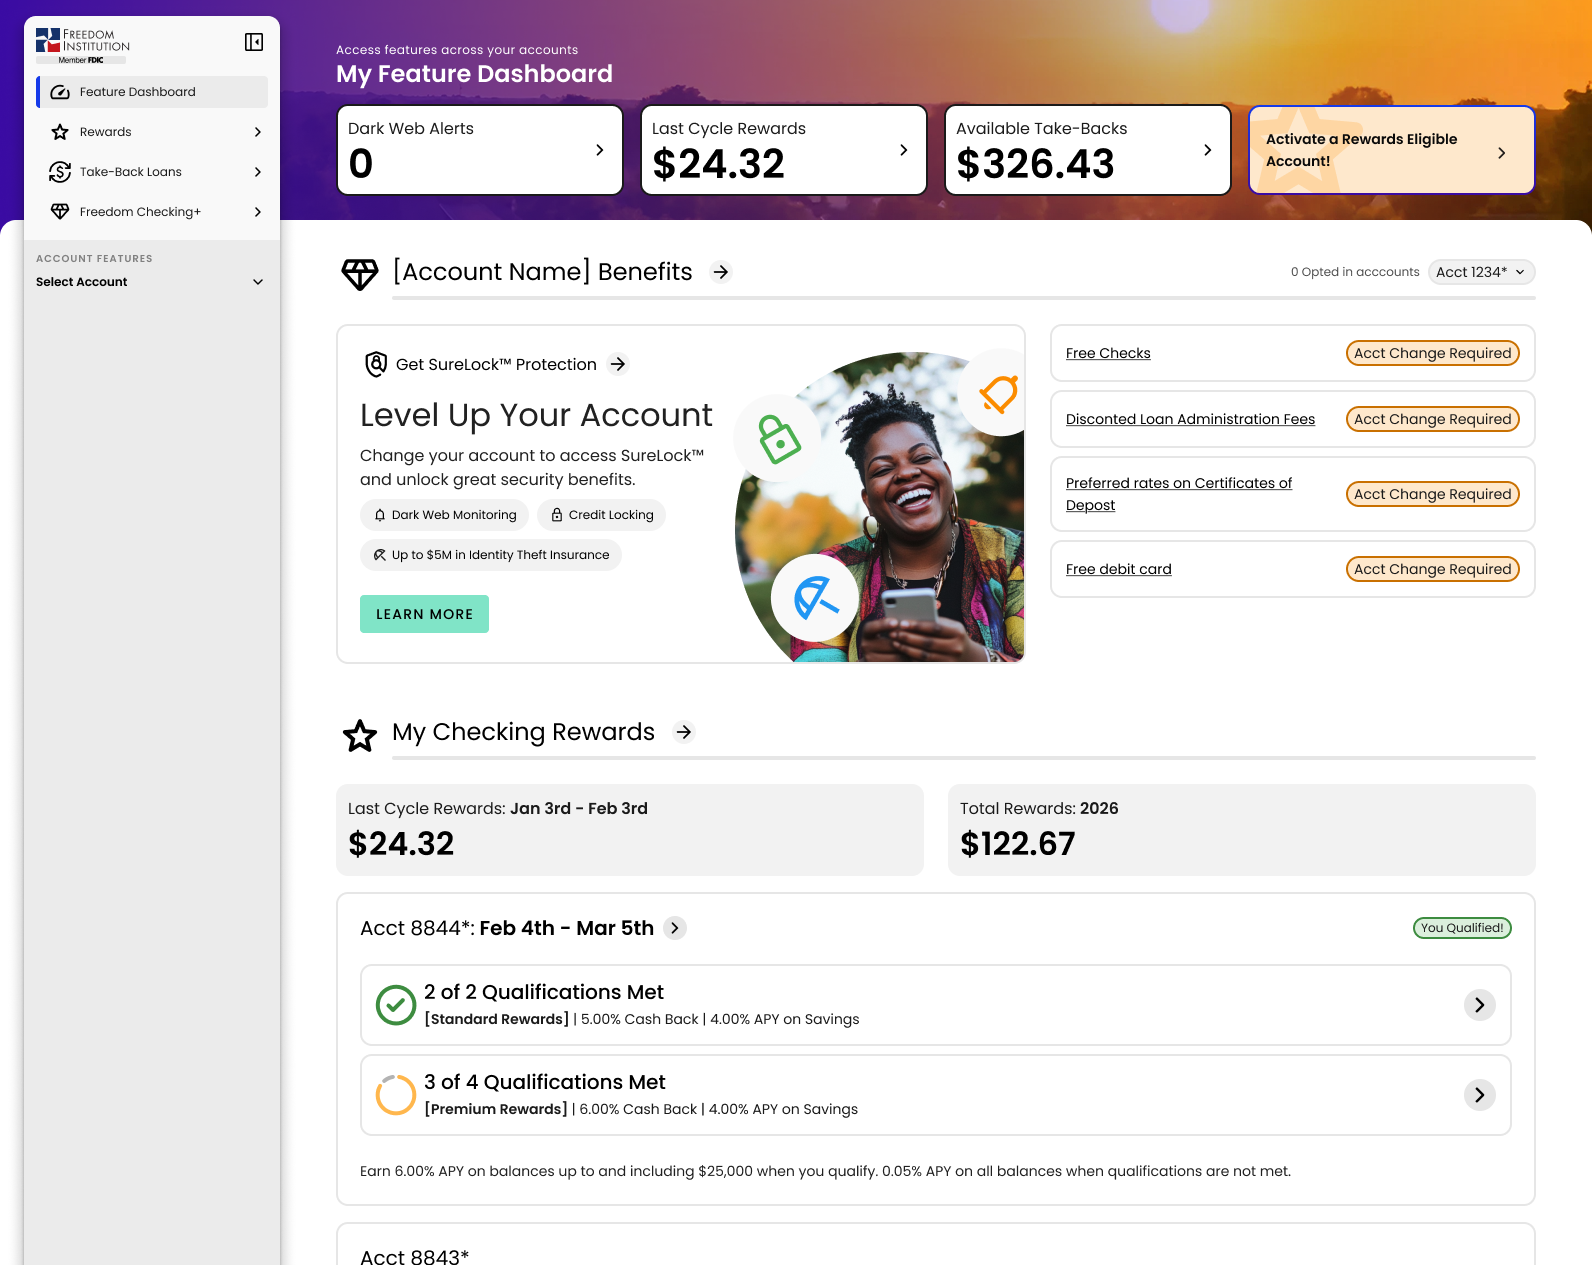Image resolution: width=1592 pixels, height=1265 pixels.
Task: Click the Freedom Institution logo
Action: point(83,46)
